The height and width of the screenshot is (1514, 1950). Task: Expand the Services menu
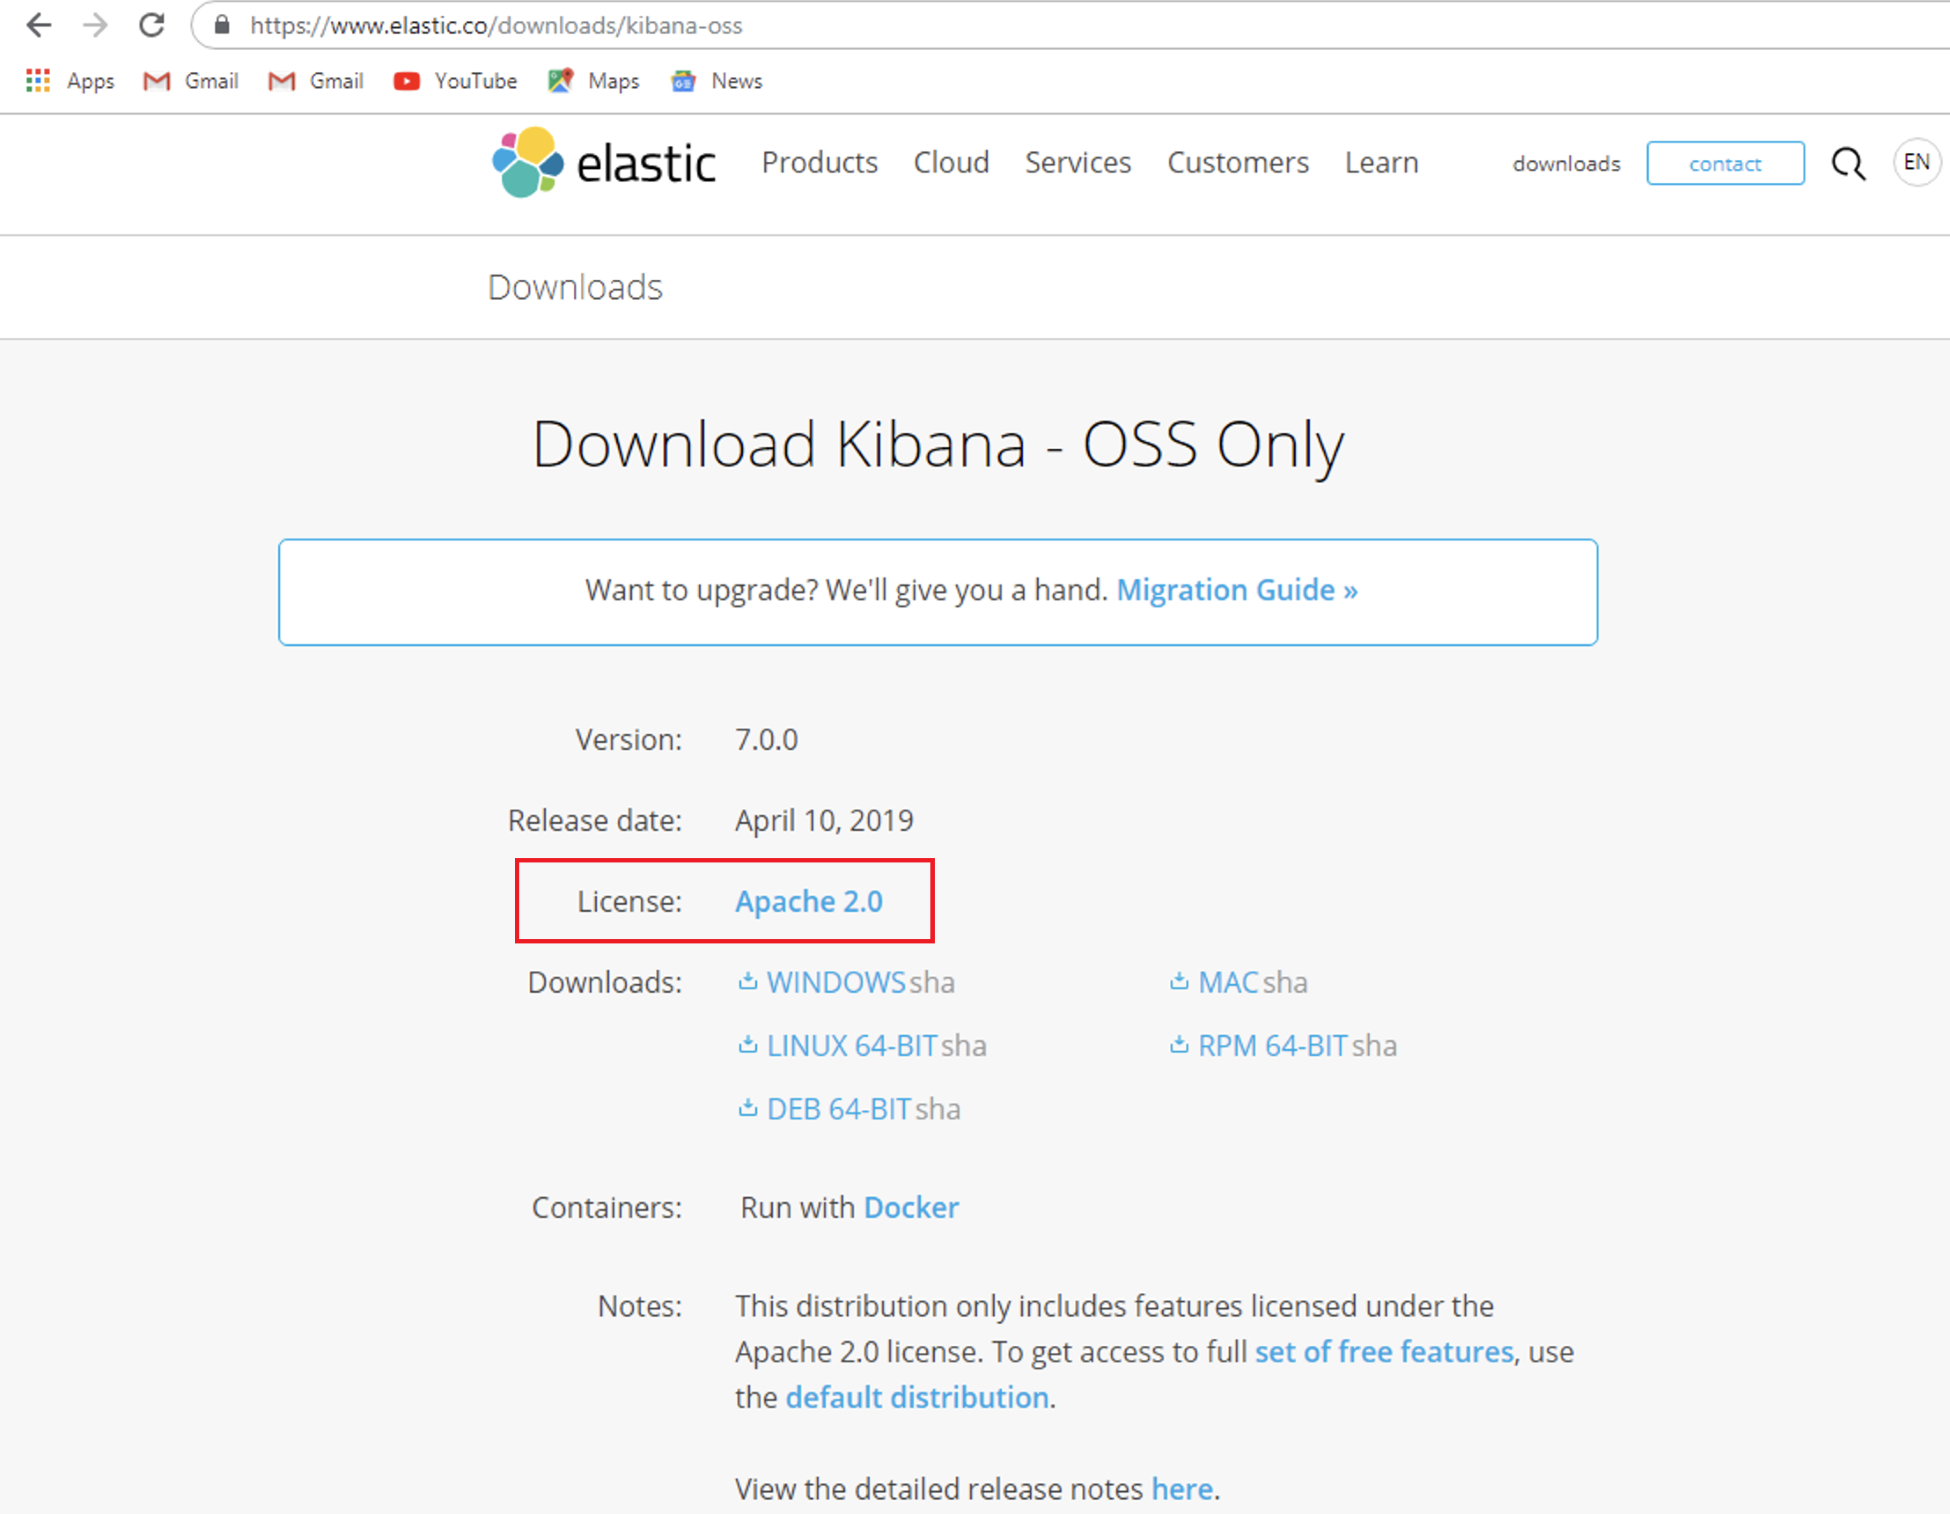coord(1078,162)
